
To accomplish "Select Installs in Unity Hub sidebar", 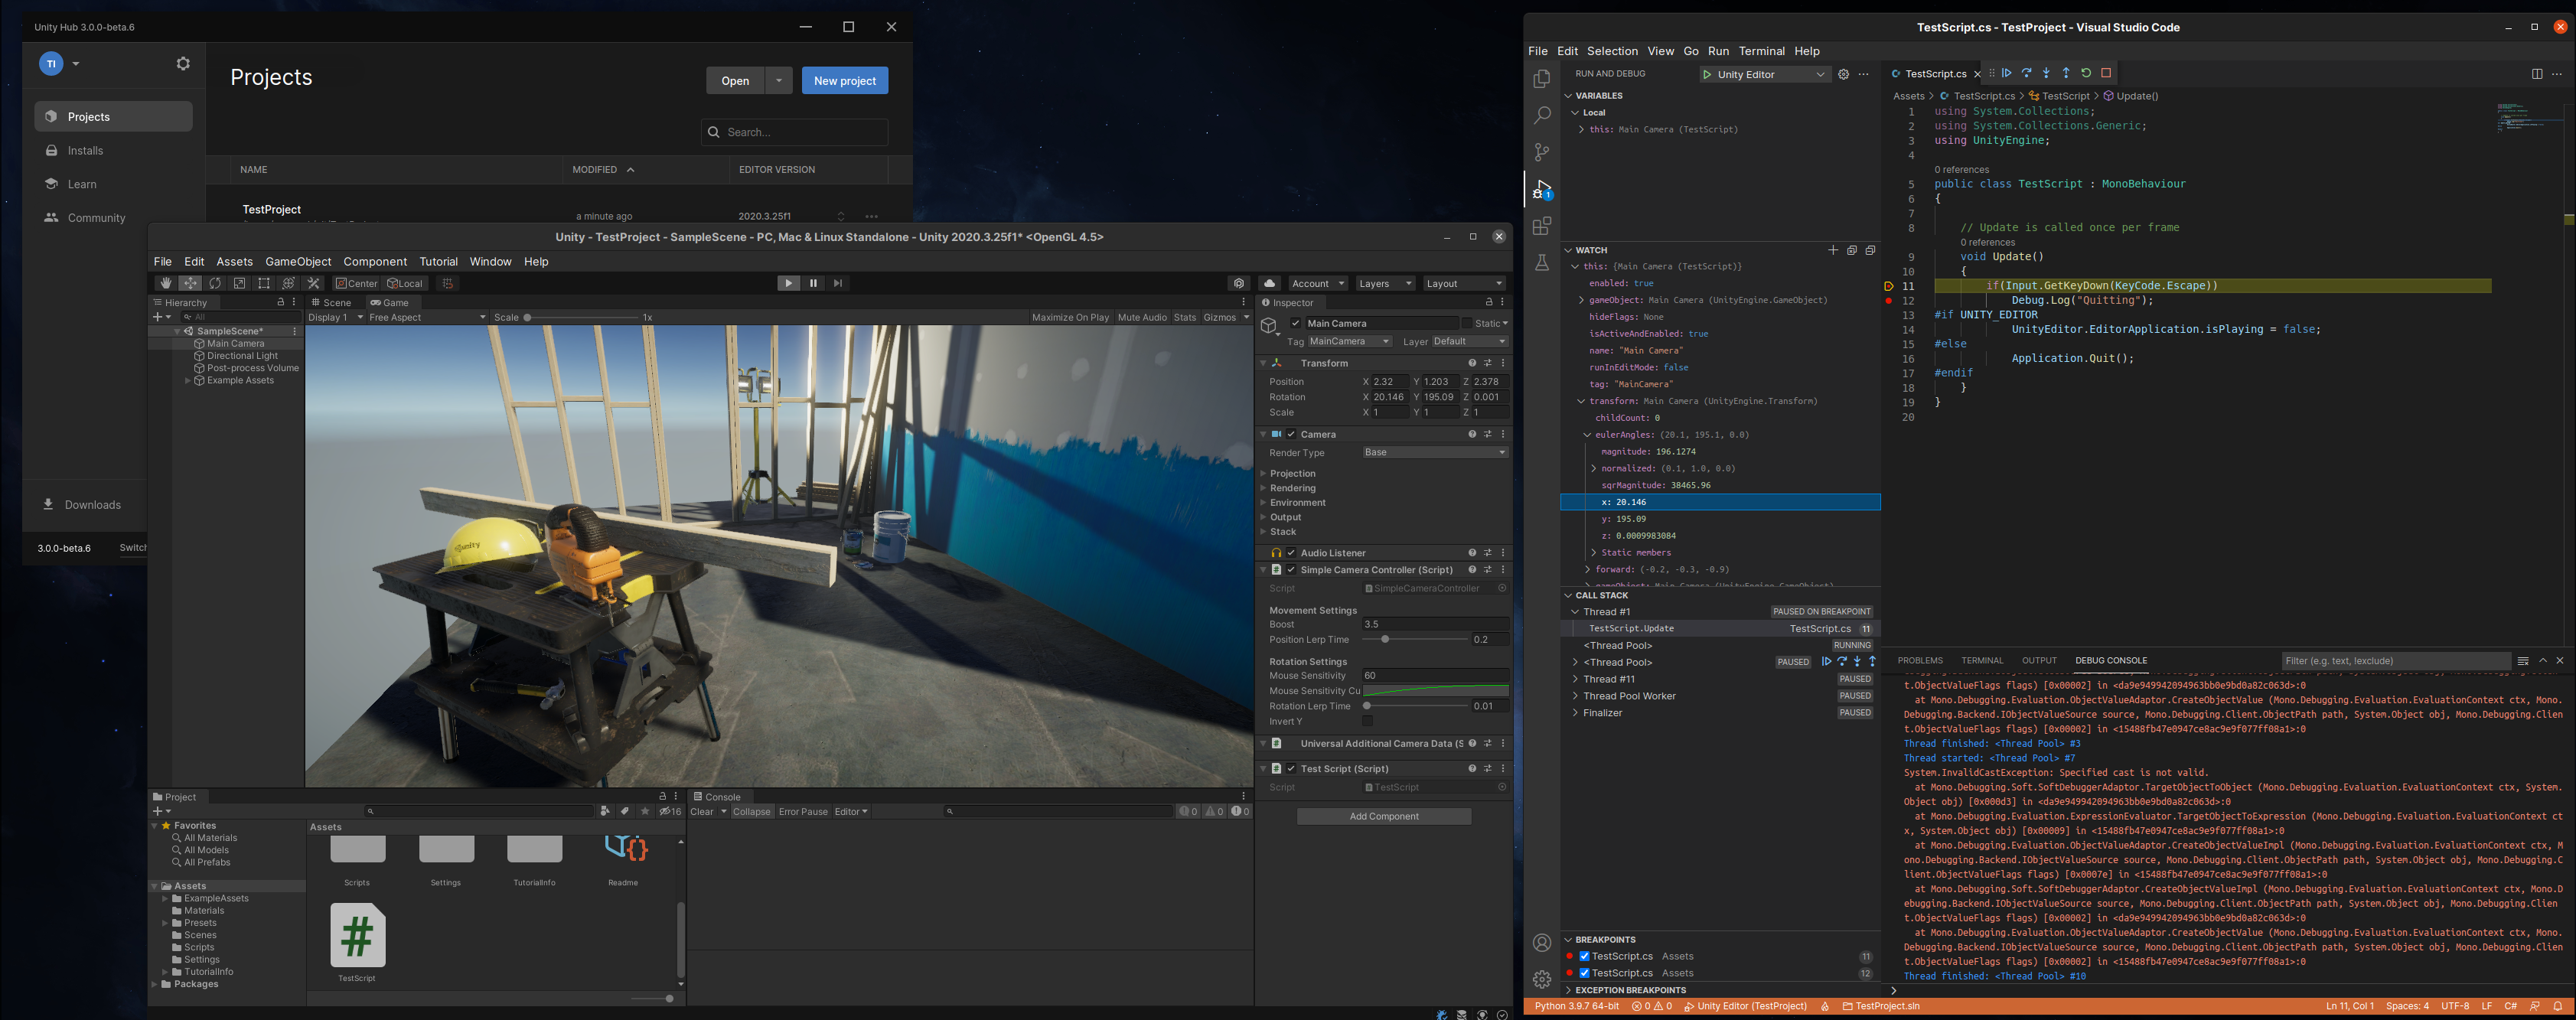I will click(x=85, y=151).
